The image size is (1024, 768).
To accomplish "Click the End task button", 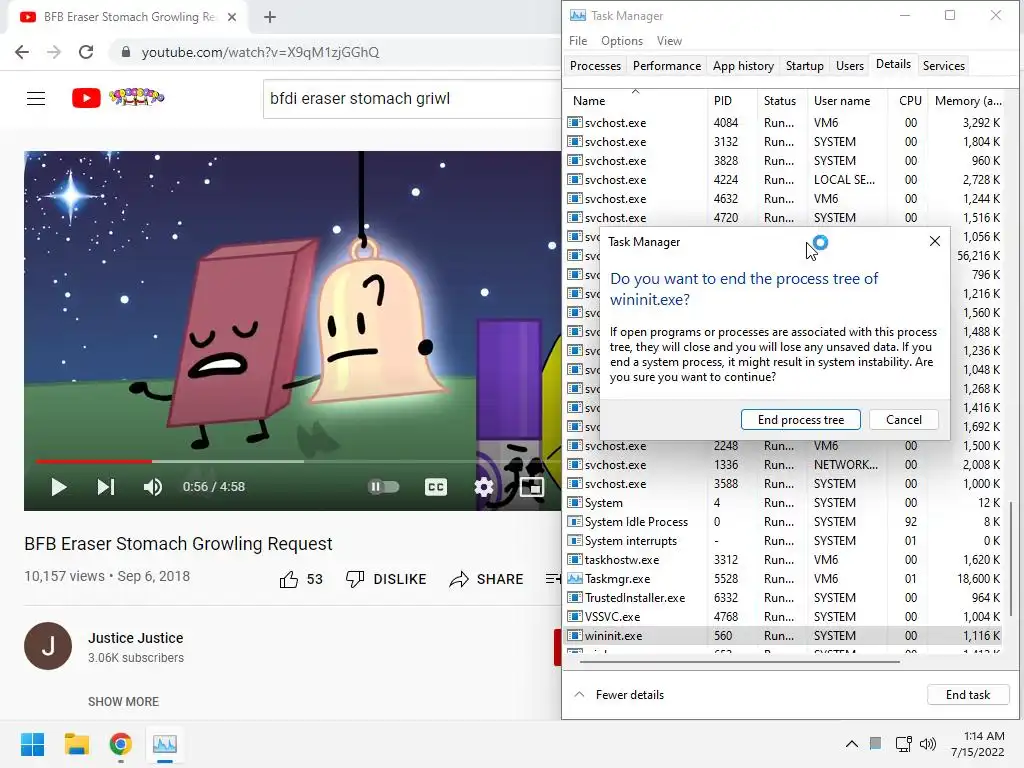I will (x=968, y=695).
